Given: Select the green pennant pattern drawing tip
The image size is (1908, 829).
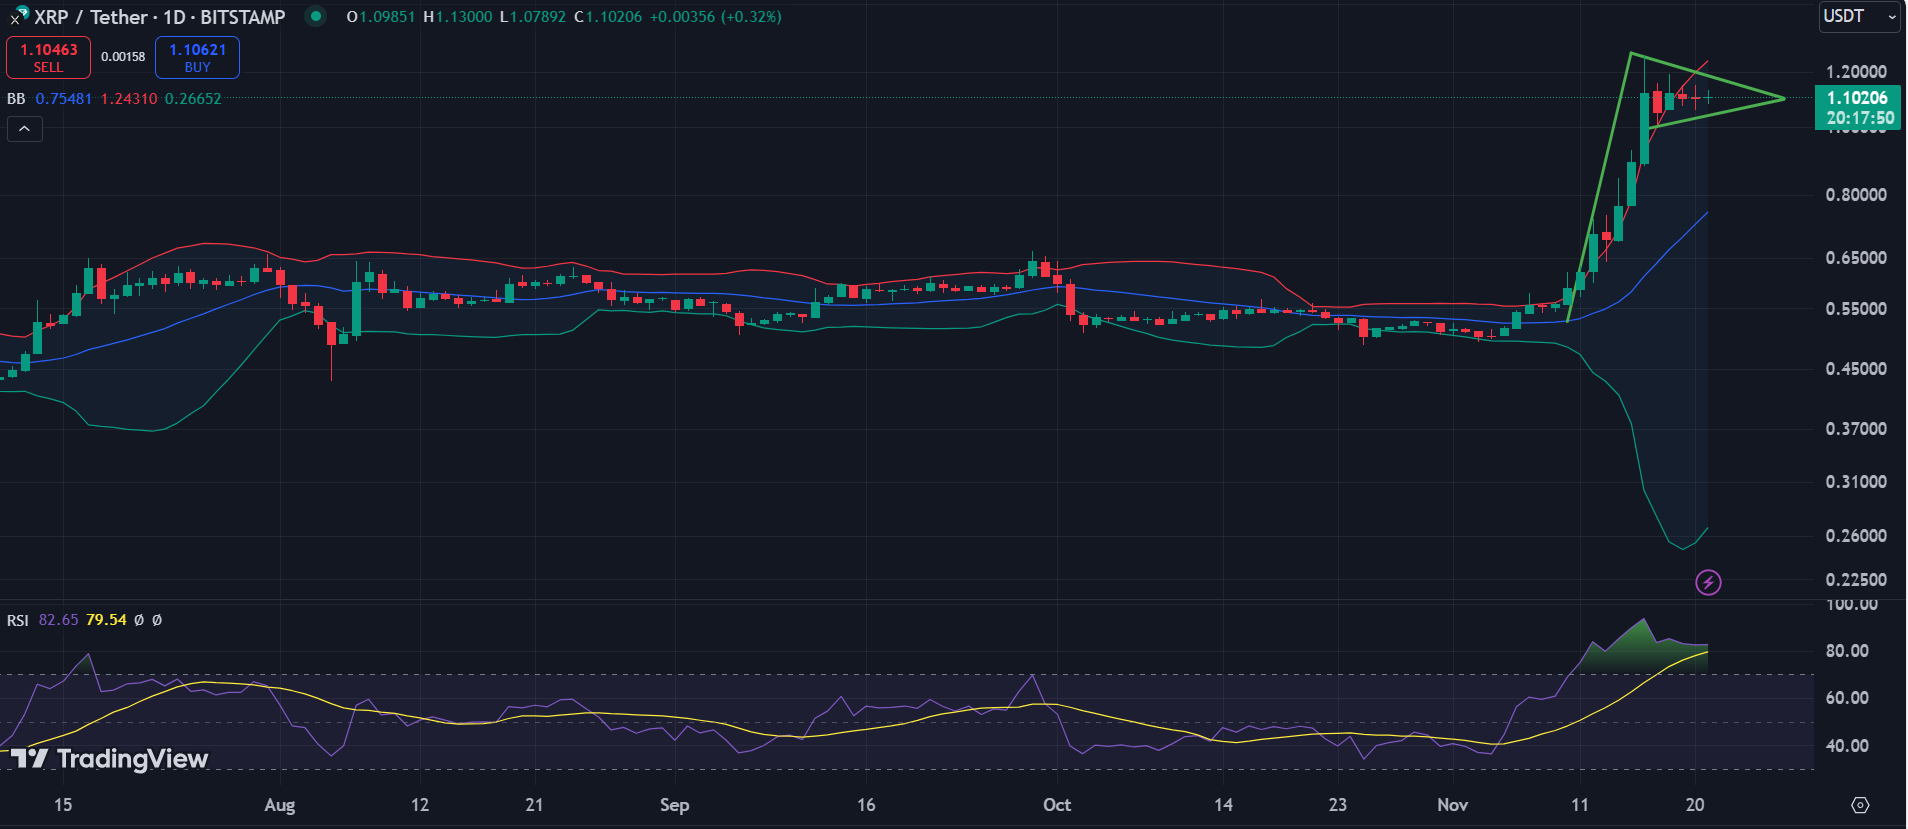Looking at the screenshot, I should (1785, 98).
